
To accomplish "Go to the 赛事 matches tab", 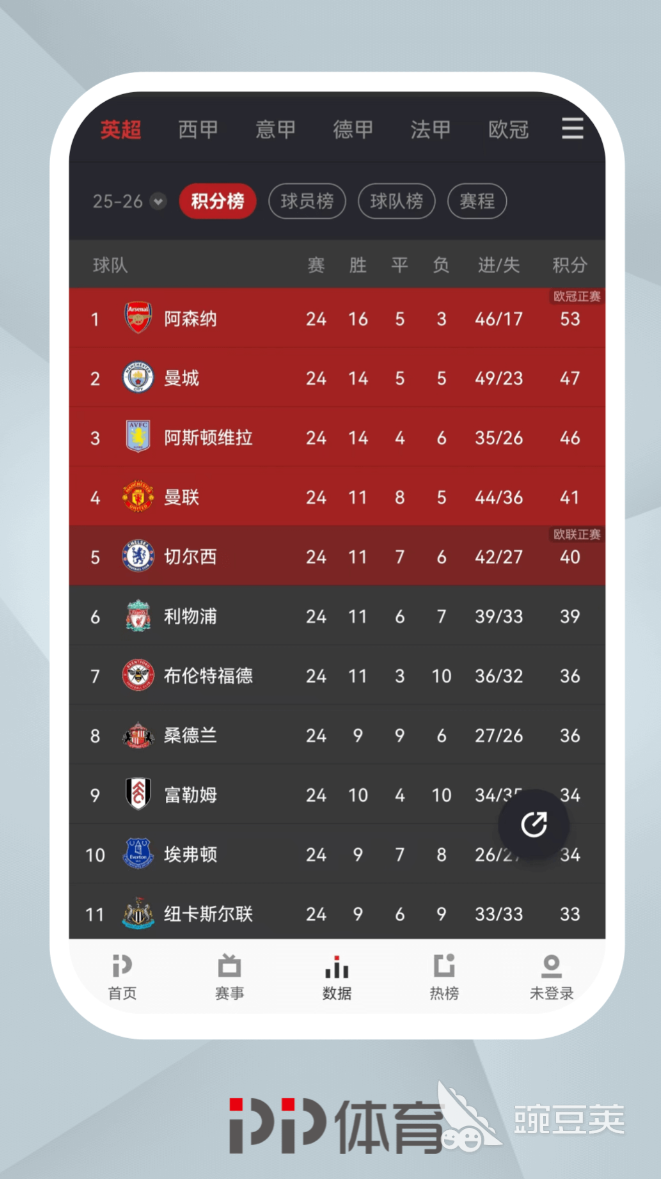I will pyautogui.click(x=229, y=967).
